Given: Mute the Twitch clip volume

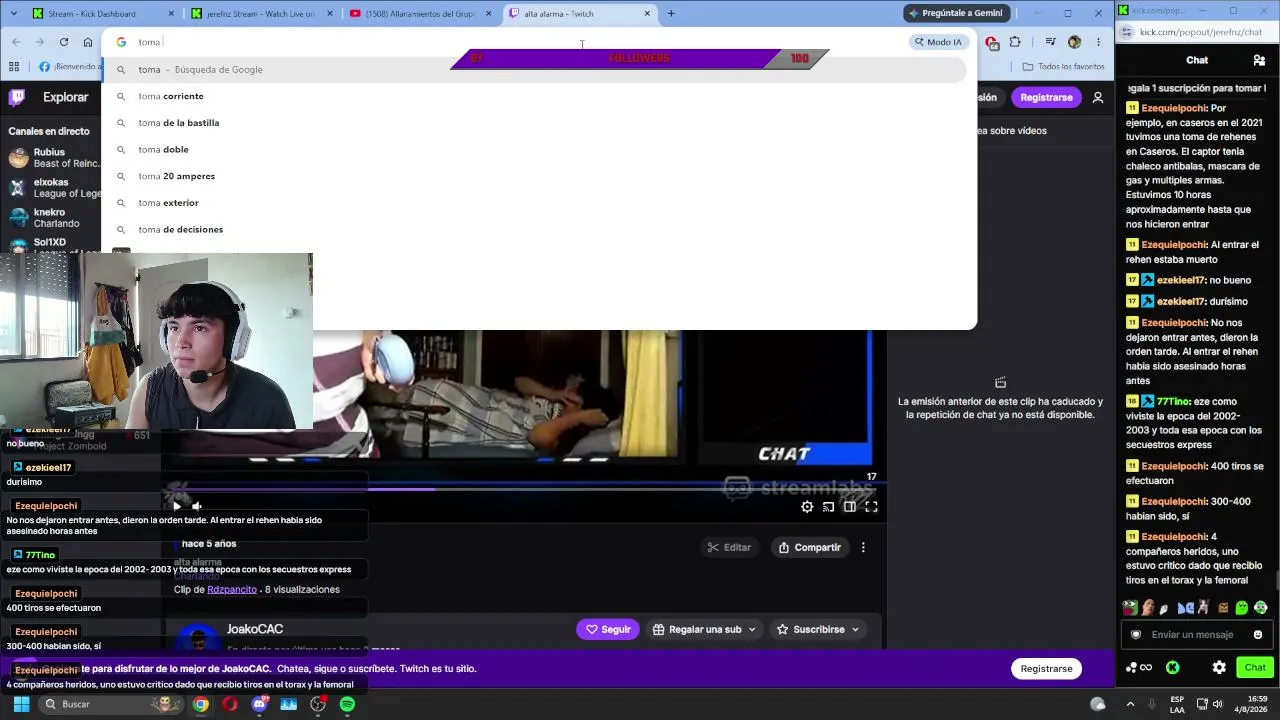Looking at the screenshot, I should click(197, 506).
